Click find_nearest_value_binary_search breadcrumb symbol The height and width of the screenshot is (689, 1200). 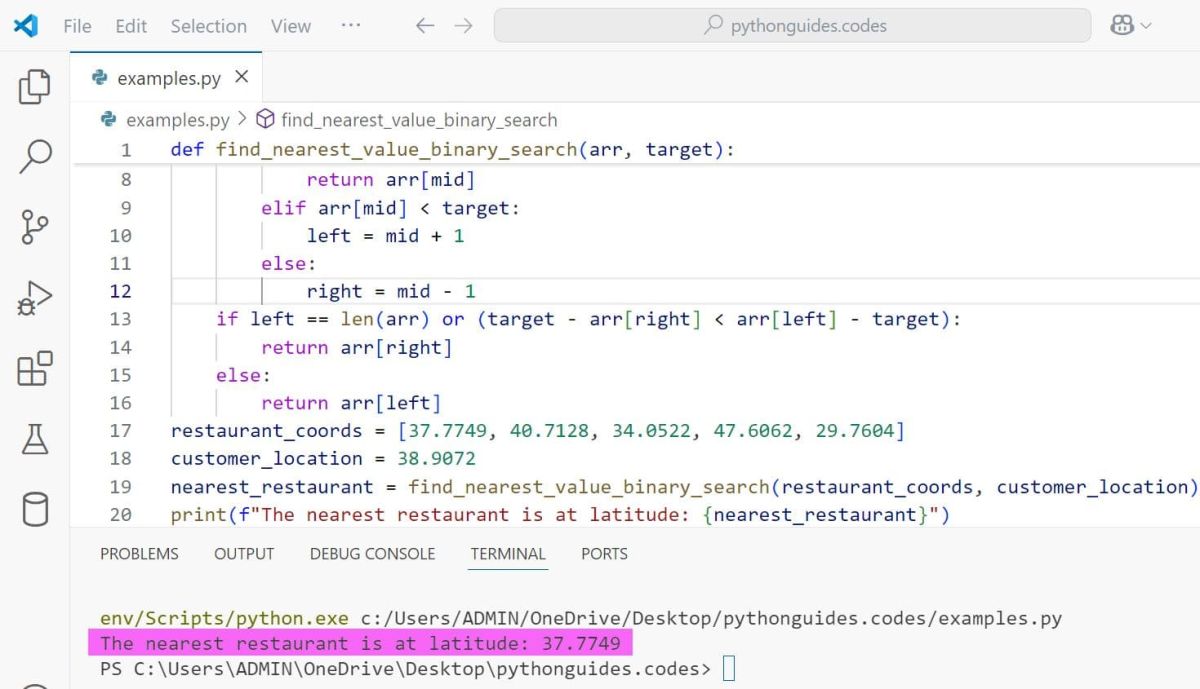click(419, 120)
